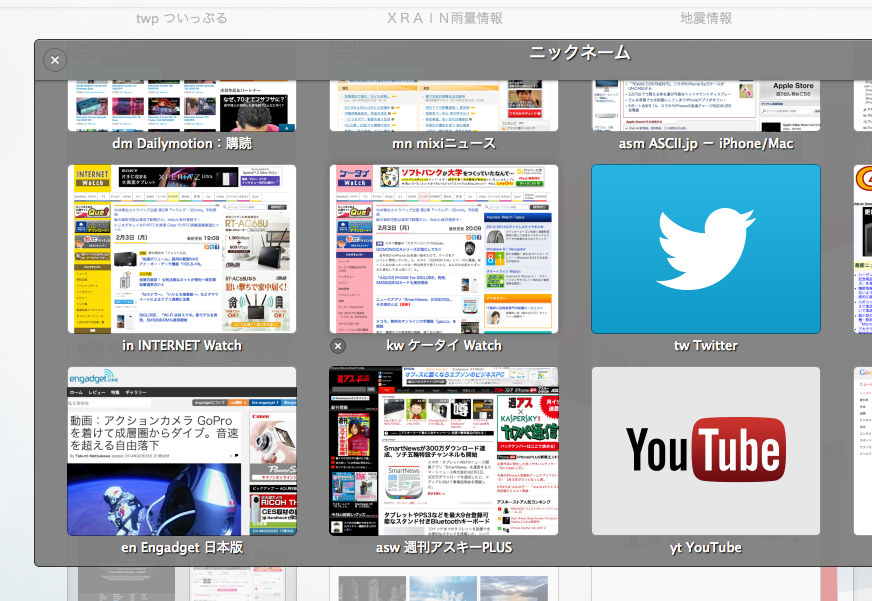The height and width of the screenshot is (601, 872).
Task: Open the asm ASCII.jp thumbnail
Action: [706, 106]
